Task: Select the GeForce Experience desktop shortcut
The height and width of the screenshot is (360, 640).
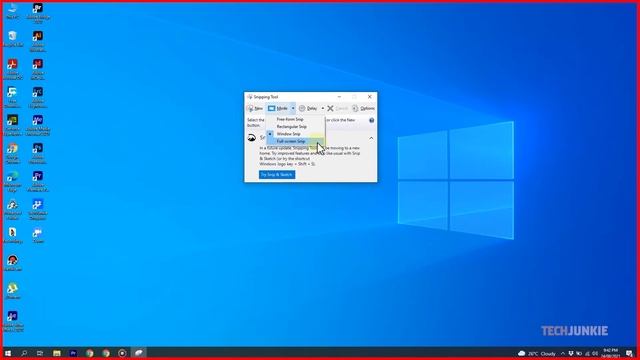Action: tap(13, 125)
